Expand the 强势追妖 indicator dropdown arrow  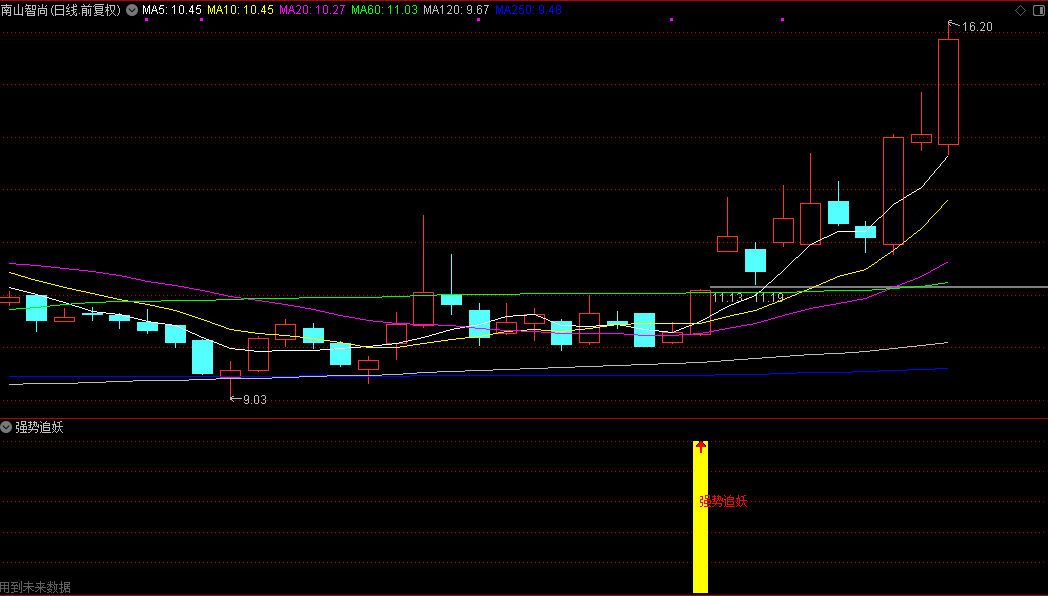[x=6, y=428]
